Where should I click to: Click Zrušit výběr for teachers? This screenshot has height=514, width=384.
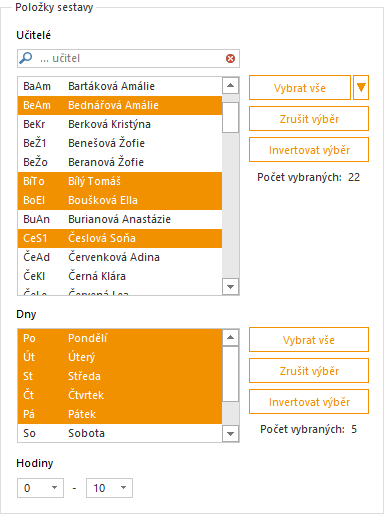pyautogui.click(x=309, y=119)
